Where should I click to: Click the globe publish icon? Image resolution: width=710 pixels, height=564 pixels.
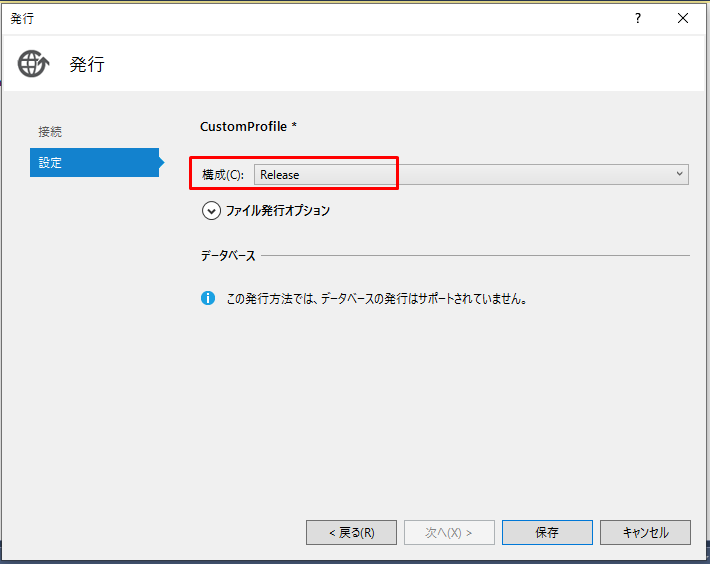(33, 64)
